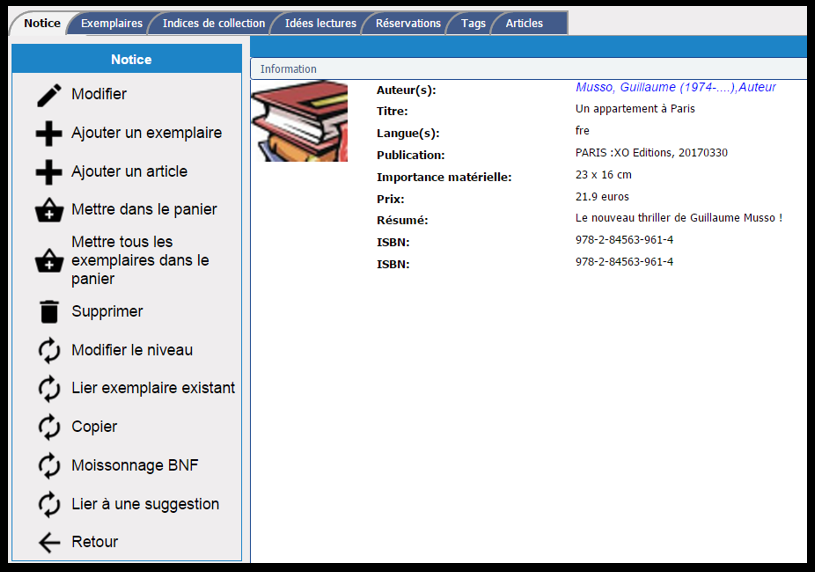Viewport: 815px width, 572px height.
Task: Click the trash can Supprimer icon
Action: tap(49, 311)
